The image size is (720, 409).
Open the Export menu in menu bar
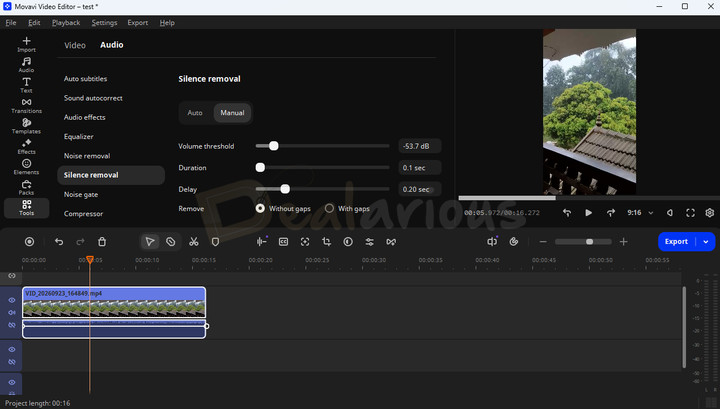point(138,22)
